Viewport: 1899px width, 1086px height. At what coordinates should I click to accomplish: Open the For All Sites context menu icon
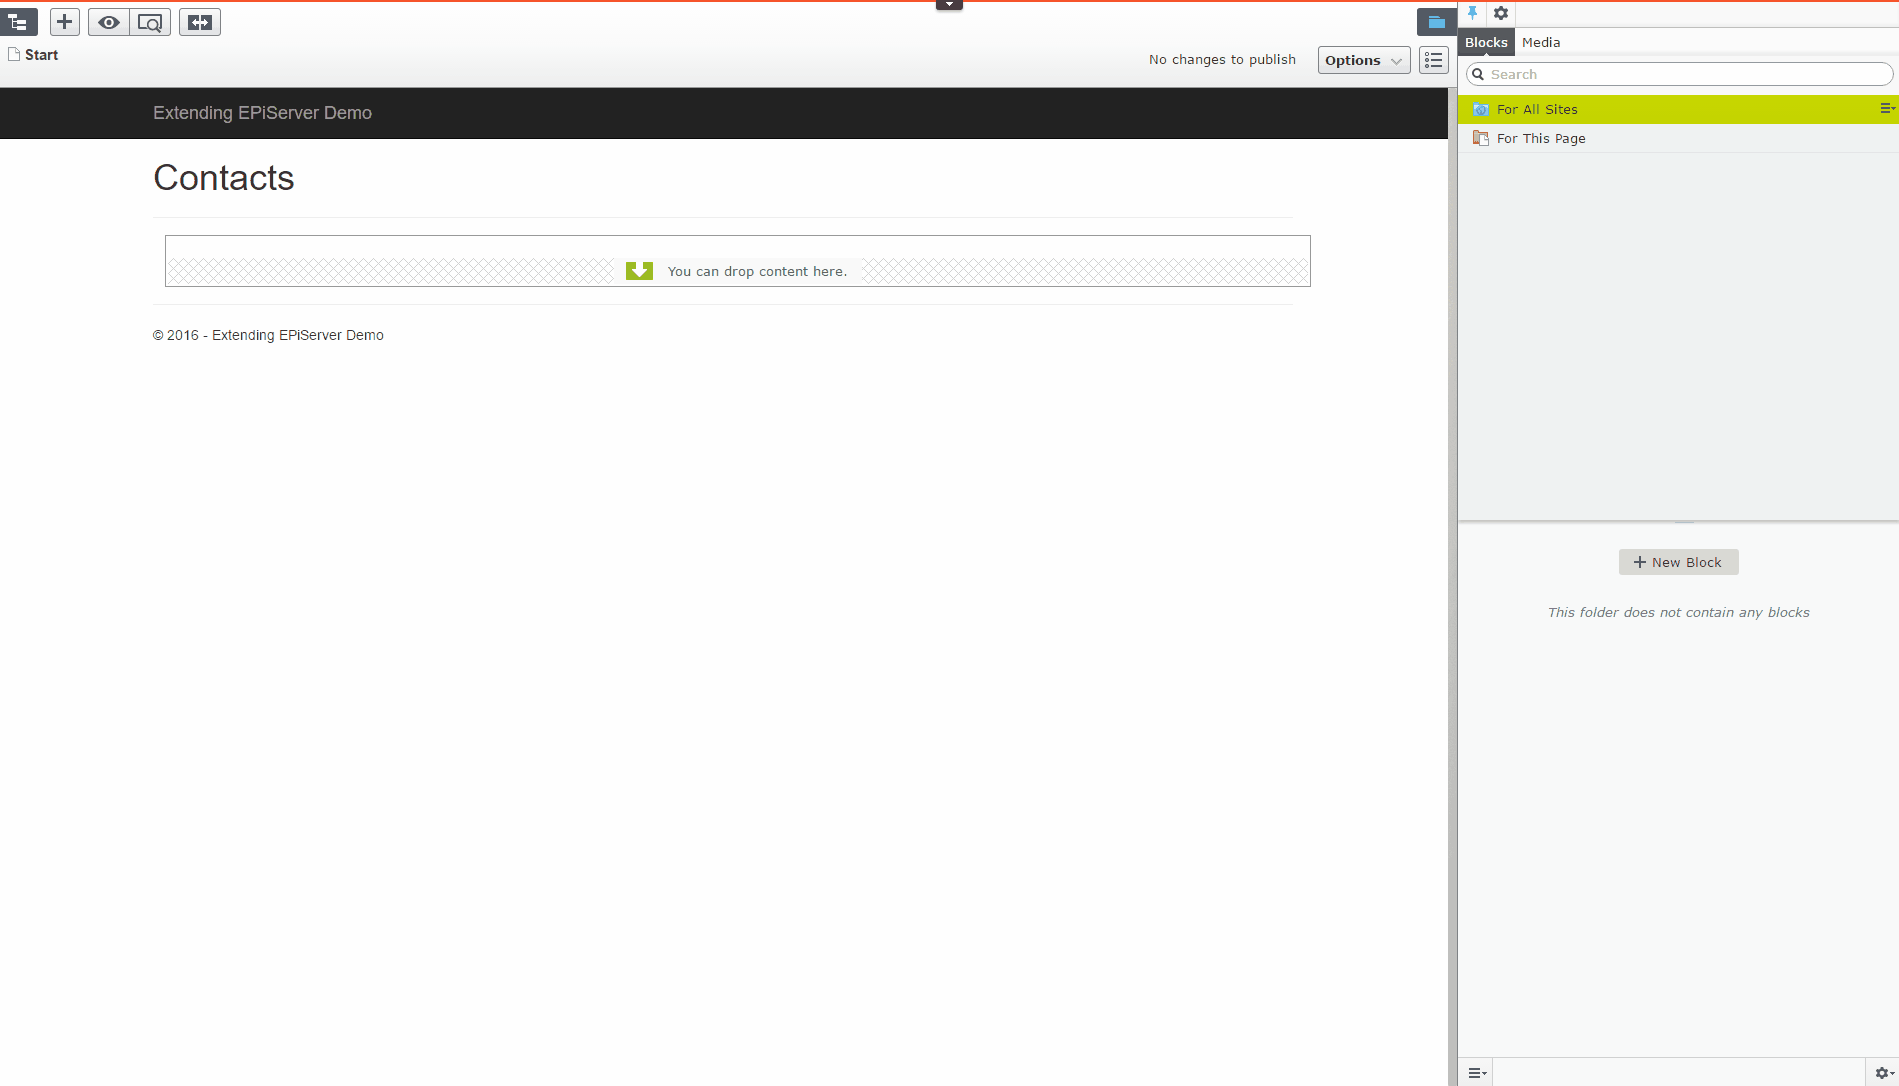pyautogui.click(x=1887, y=109)
